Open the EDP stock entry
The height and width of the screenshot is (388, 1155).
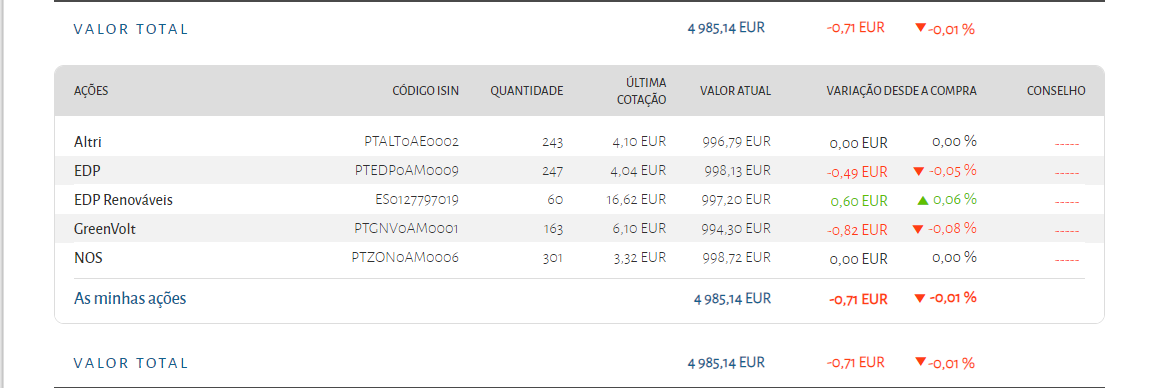[87, 171]
